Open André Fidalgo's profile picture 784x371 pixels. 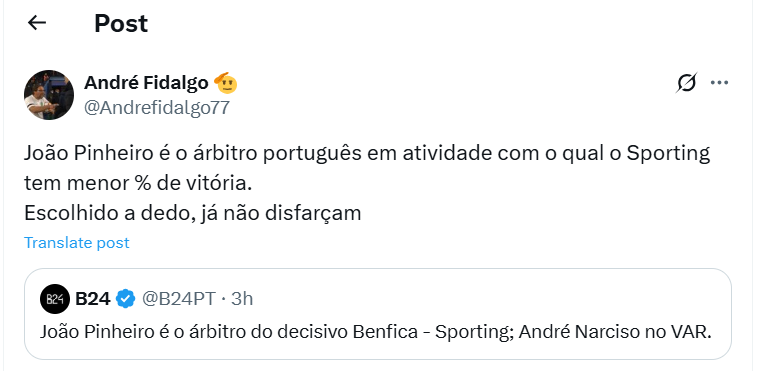pos(49,95)
